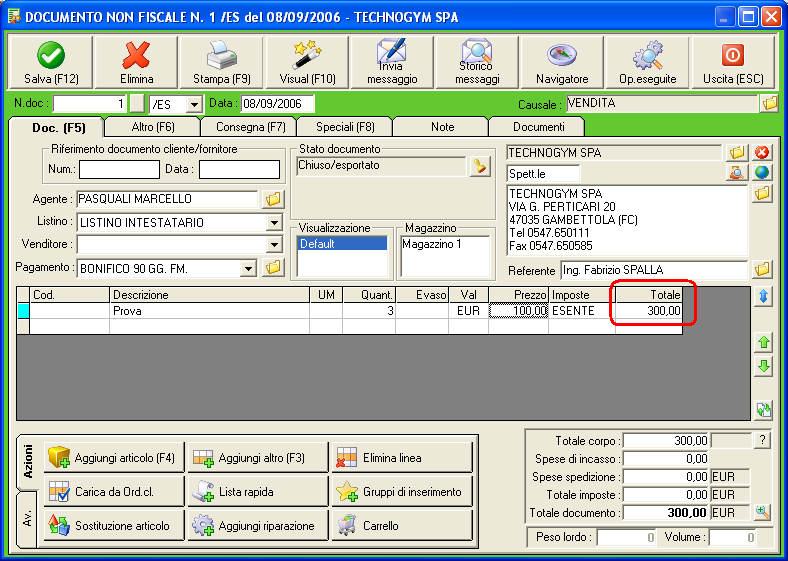The image size is (788, 561).
Task: Expand the Venditore dropdown
Action: [274, 245]
